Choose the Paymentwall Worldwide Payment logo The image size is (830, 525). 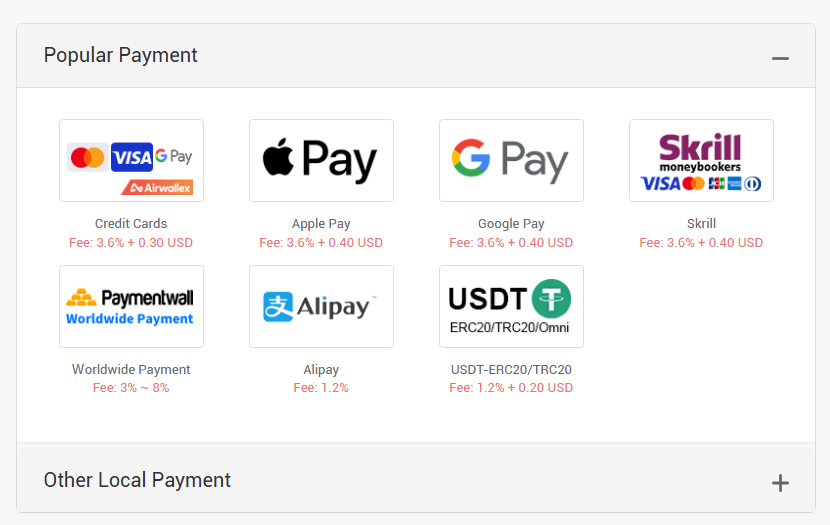pyautogui.click(x=131, y=306)
